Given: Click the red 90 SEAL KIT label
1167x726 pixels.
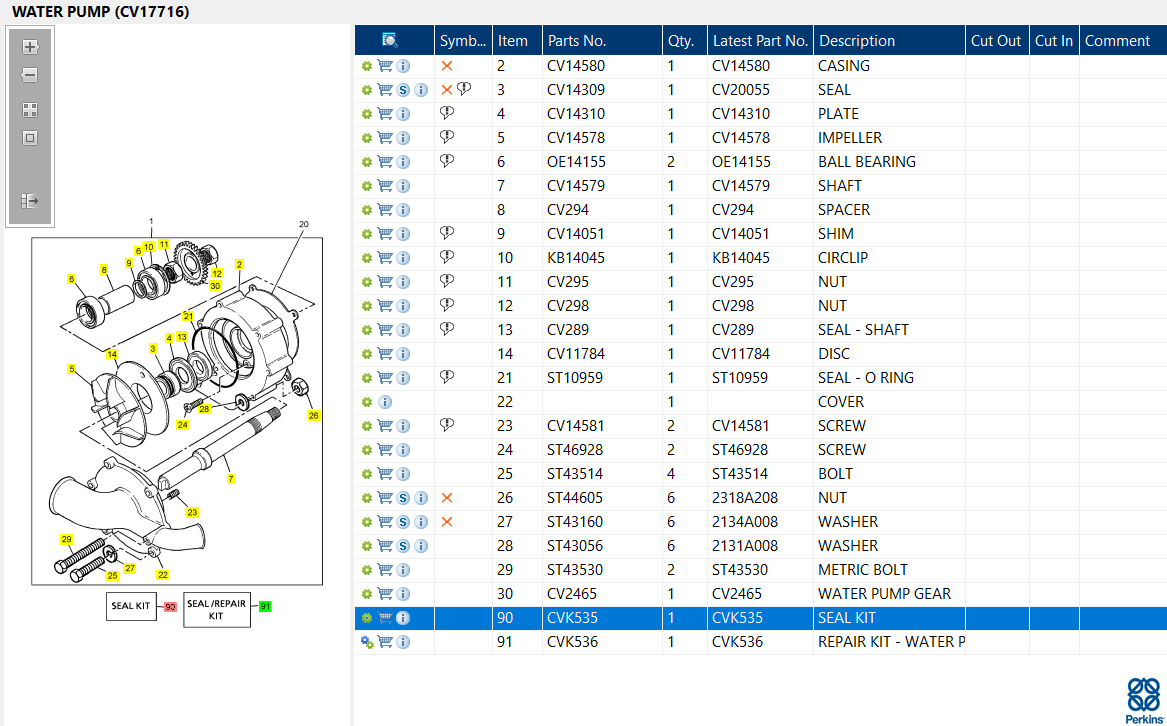Looking at the screenshot, I should pyautogui.click(x=170, y=607).
